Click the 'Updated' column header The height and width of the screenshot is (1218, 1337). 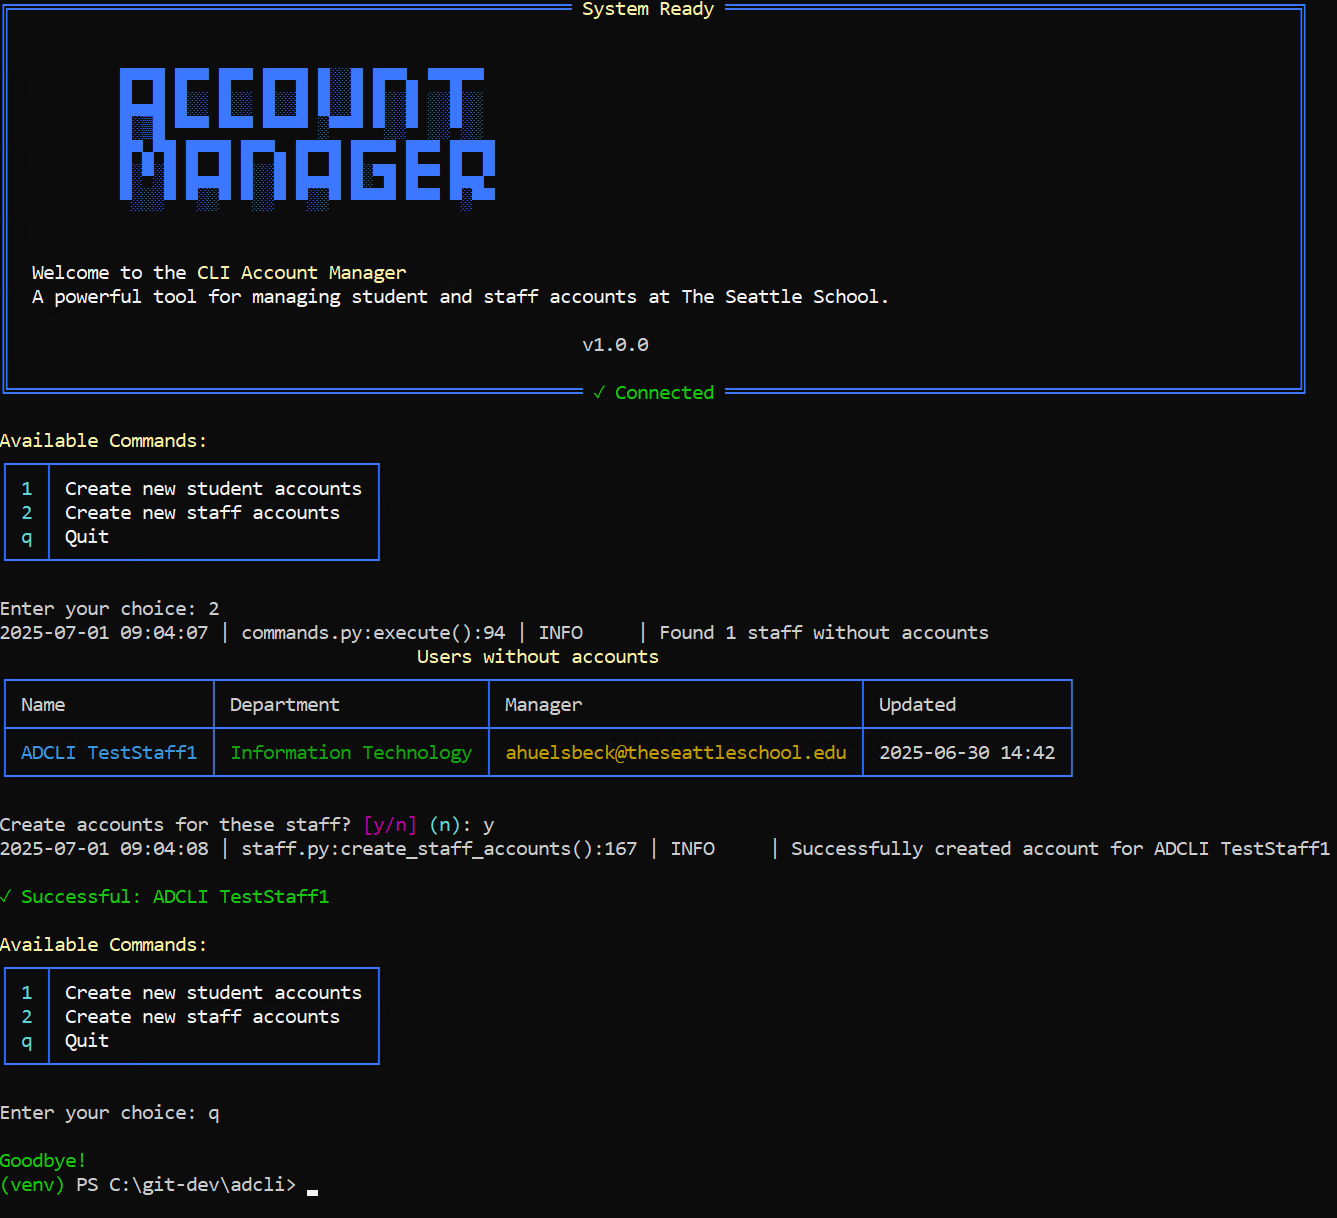click(x=917, y=705)
